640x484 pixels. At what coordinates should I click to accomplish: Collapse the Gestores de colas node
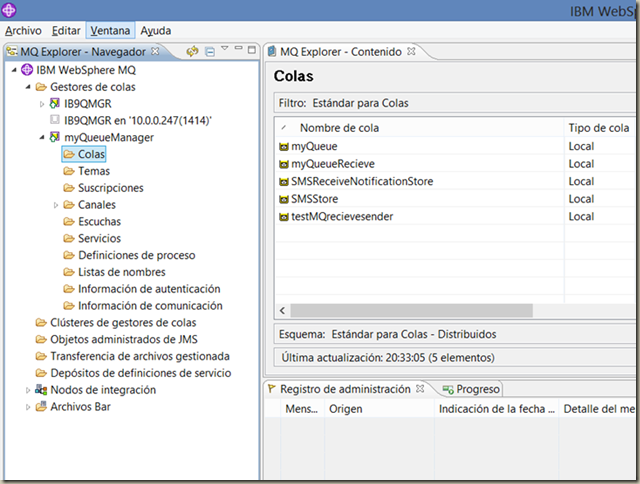click(28, 87)
